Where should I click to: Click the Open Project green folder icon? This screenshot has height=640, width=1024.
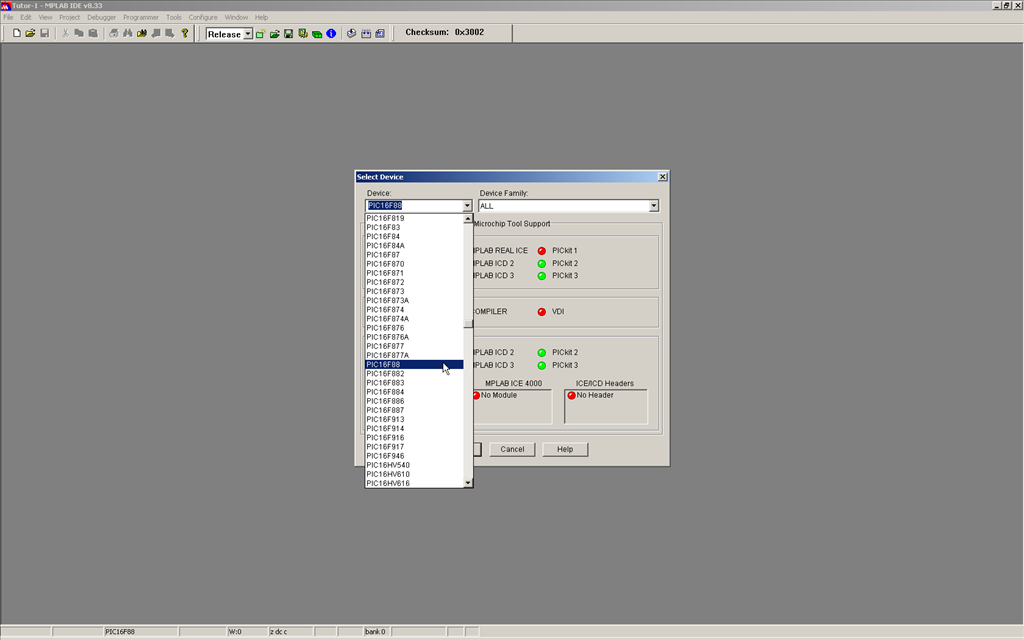[274, 34]
